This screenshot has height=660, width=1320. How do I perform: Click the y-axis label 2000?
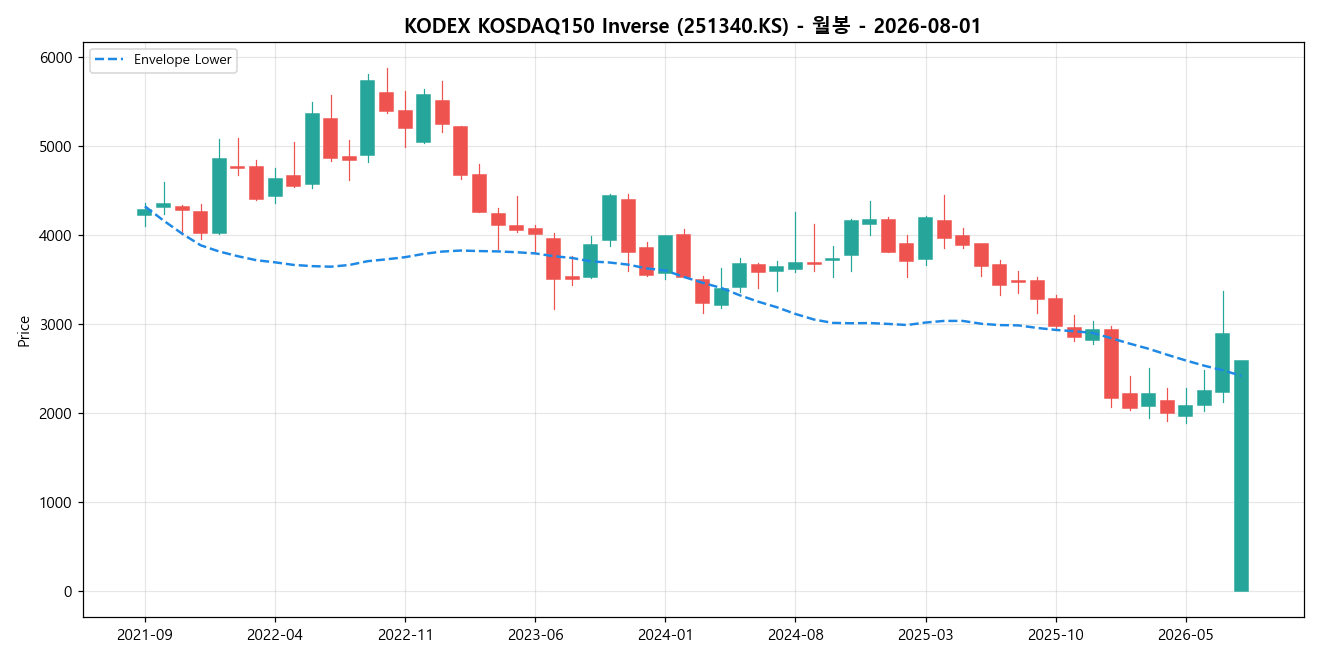(x=56, y=414)
